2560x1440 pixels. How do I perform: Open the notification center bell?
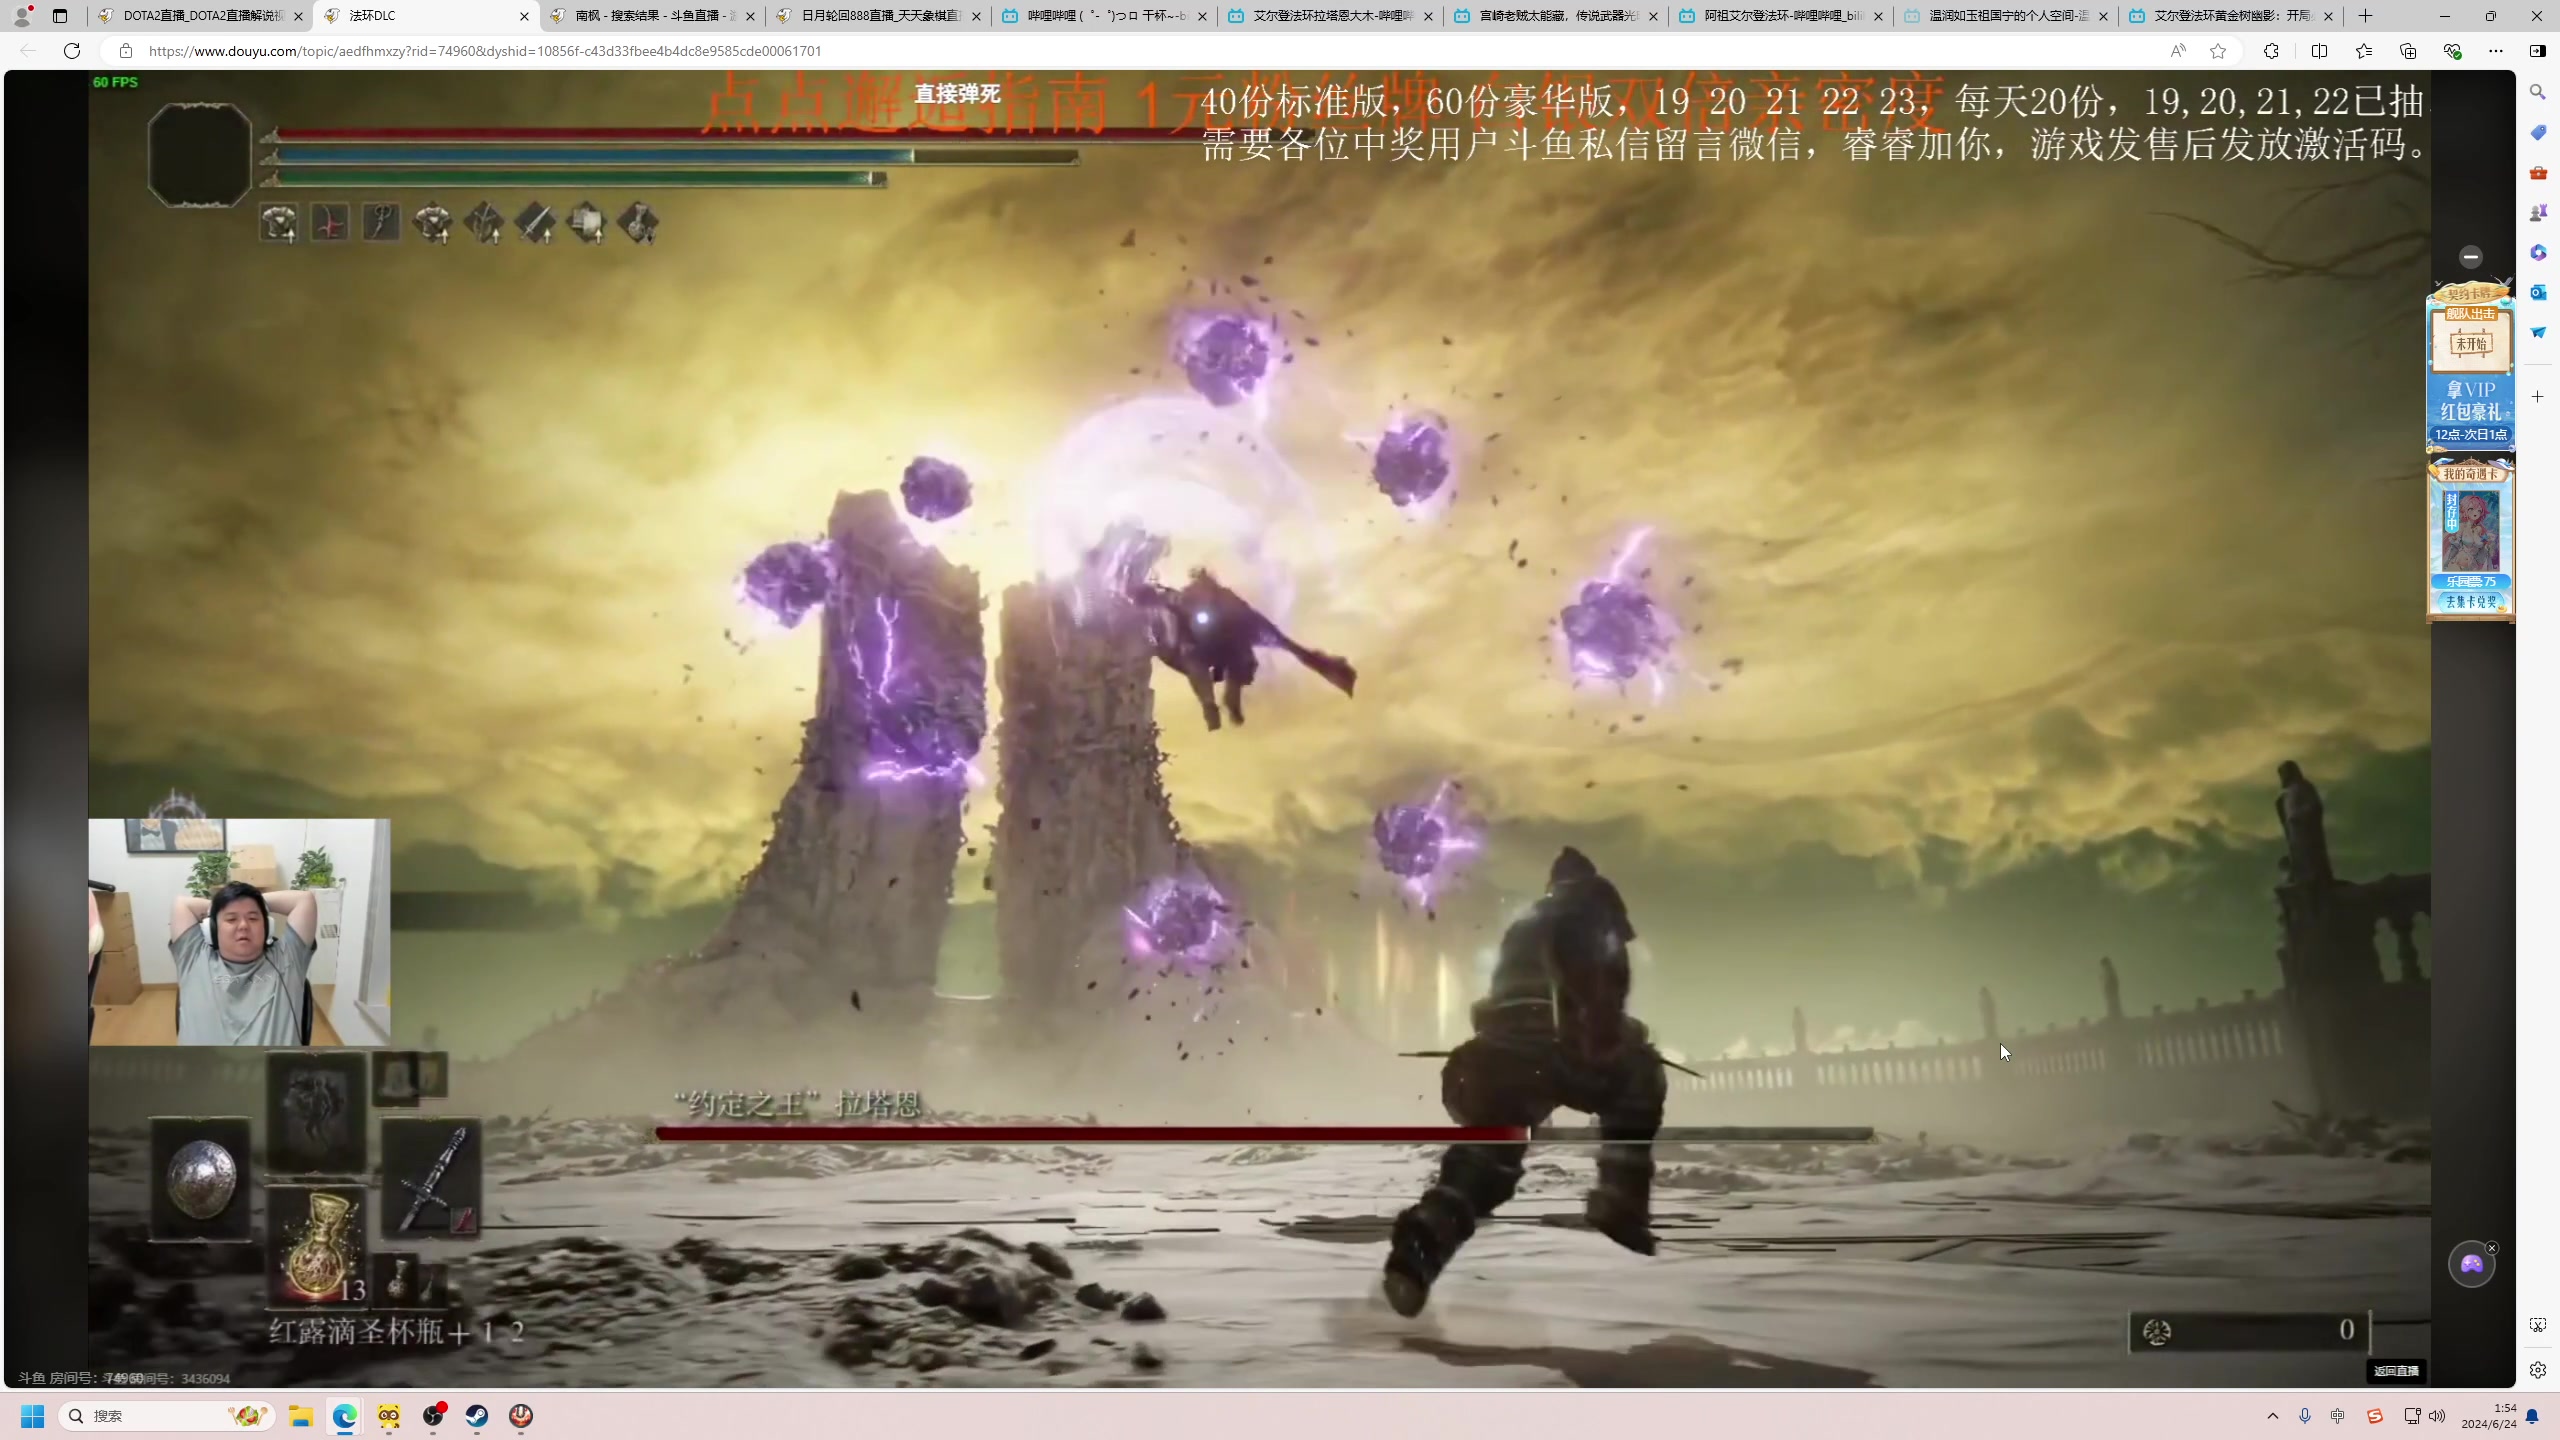point(2532,1416)
